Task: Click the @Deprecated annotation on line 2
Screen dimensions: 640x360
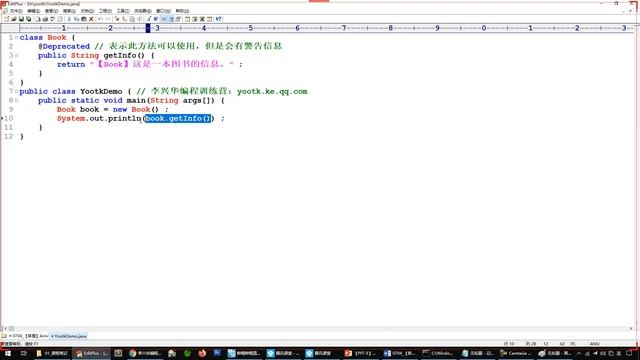Action: tap(64, 47)
